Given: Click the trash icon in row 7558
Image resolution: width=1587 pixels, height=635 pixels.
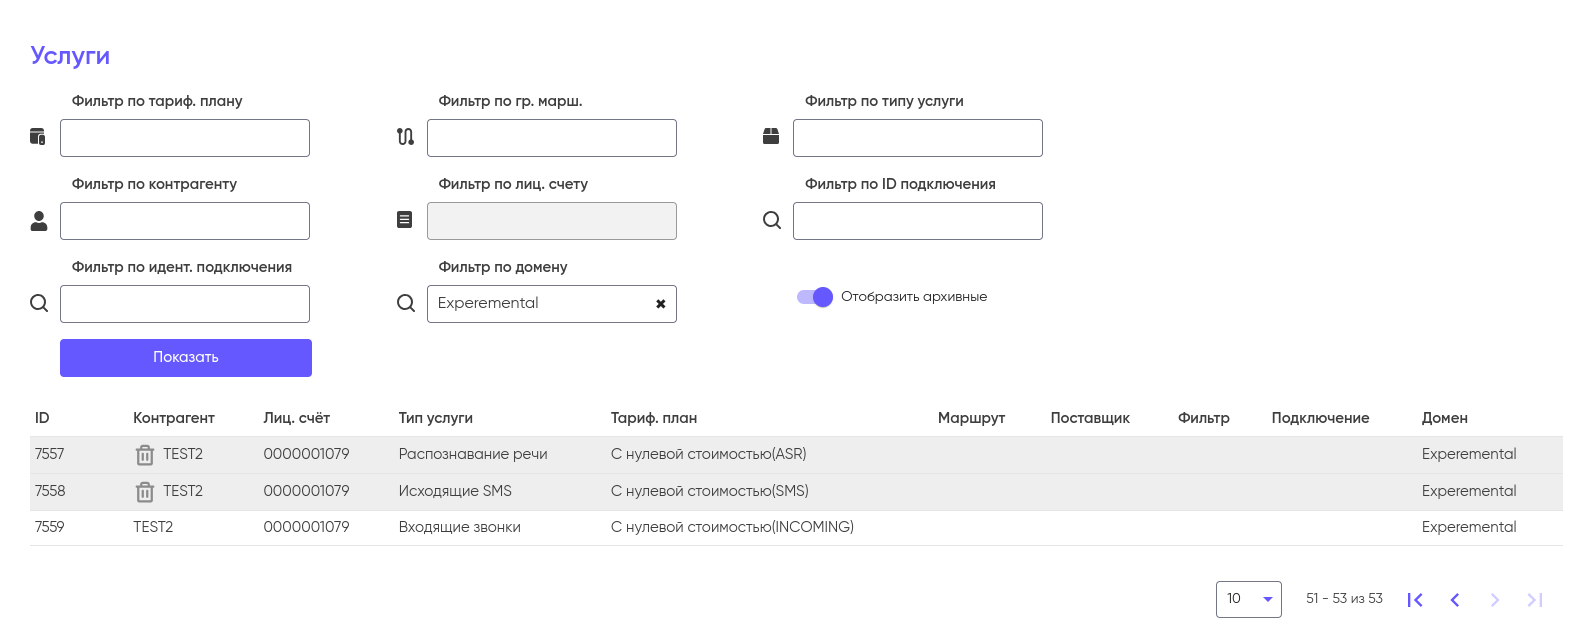Looking at the screenshot, I should coord(145,492).
